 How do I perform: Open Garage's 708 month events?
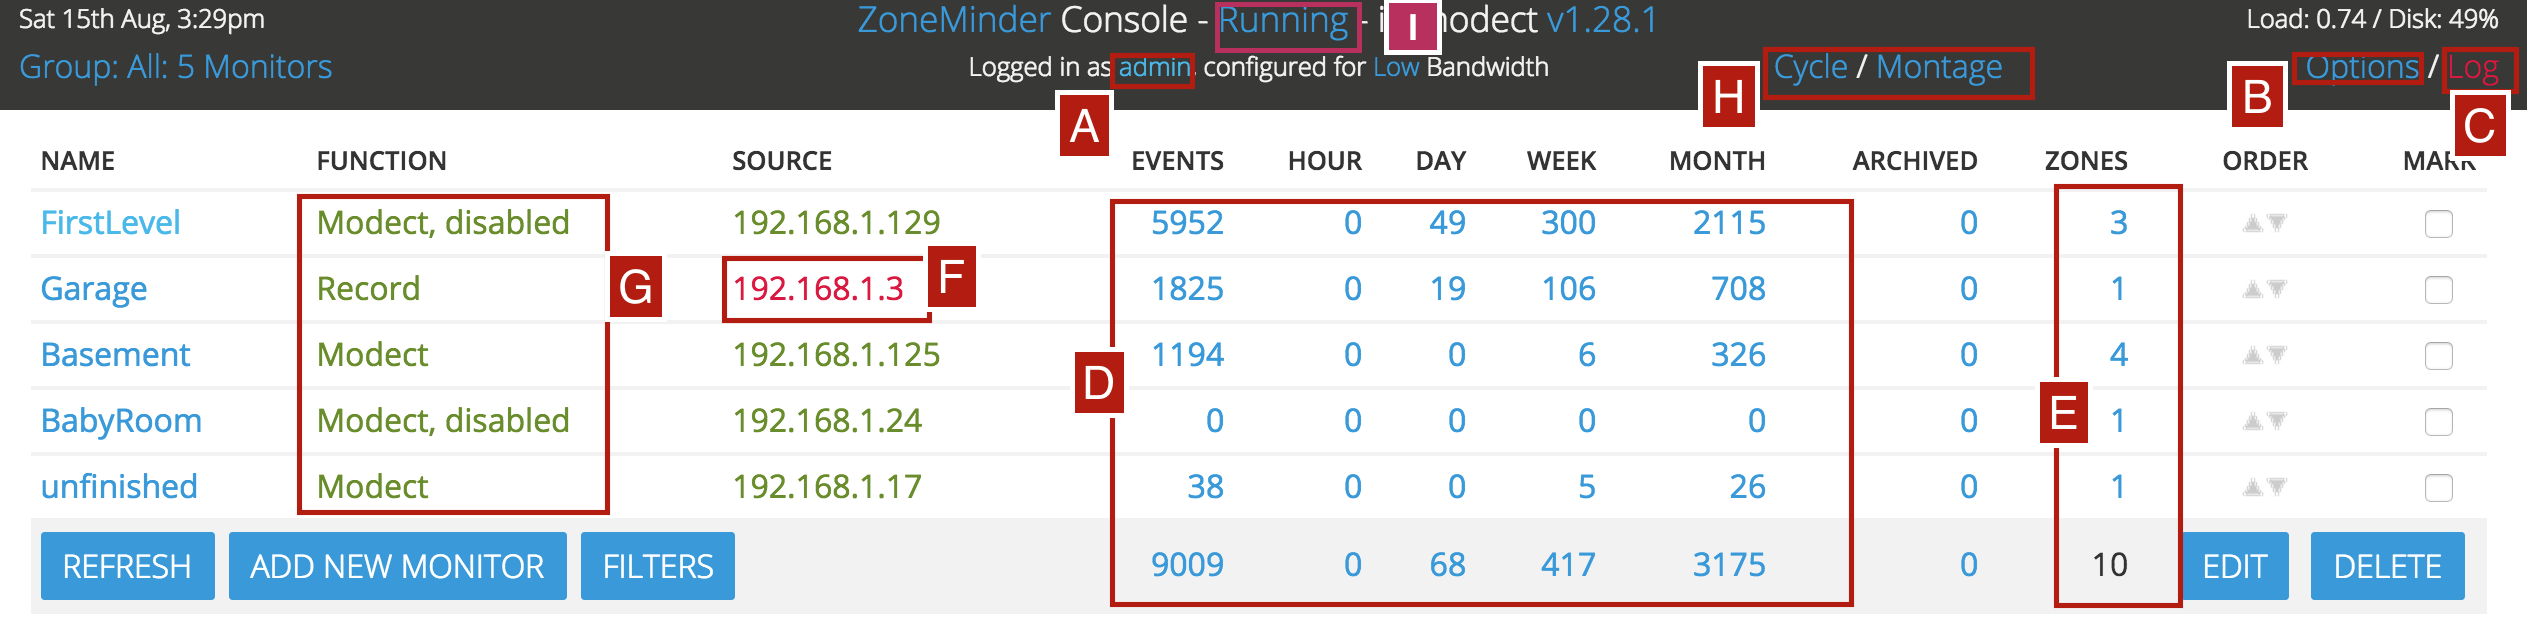pyautogui.click(x=1738, y=289)
